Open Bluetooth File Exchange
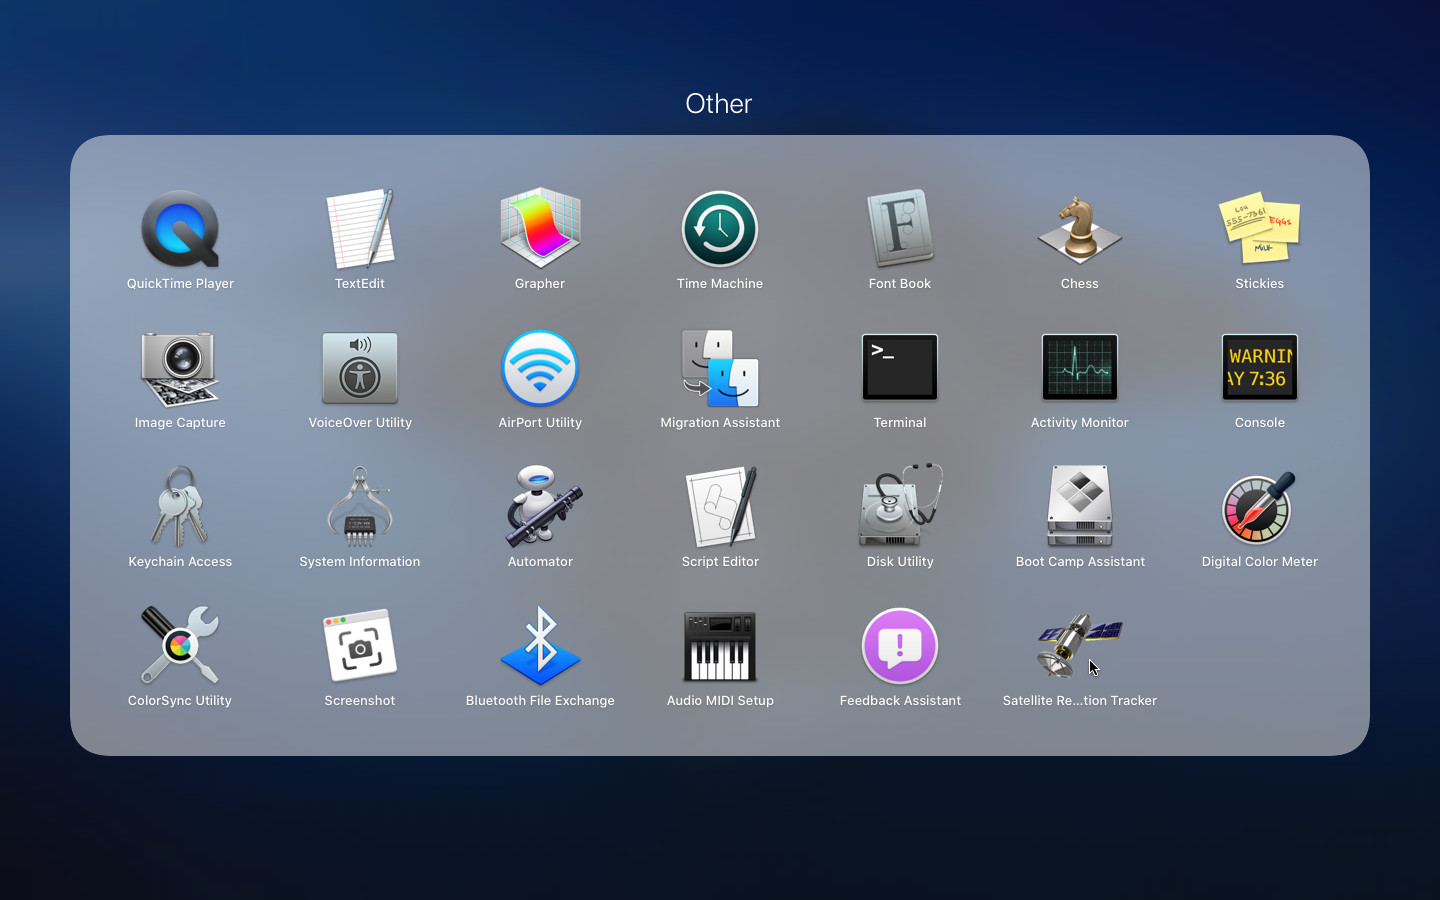The image size is (1440, 900). [540, 647]
